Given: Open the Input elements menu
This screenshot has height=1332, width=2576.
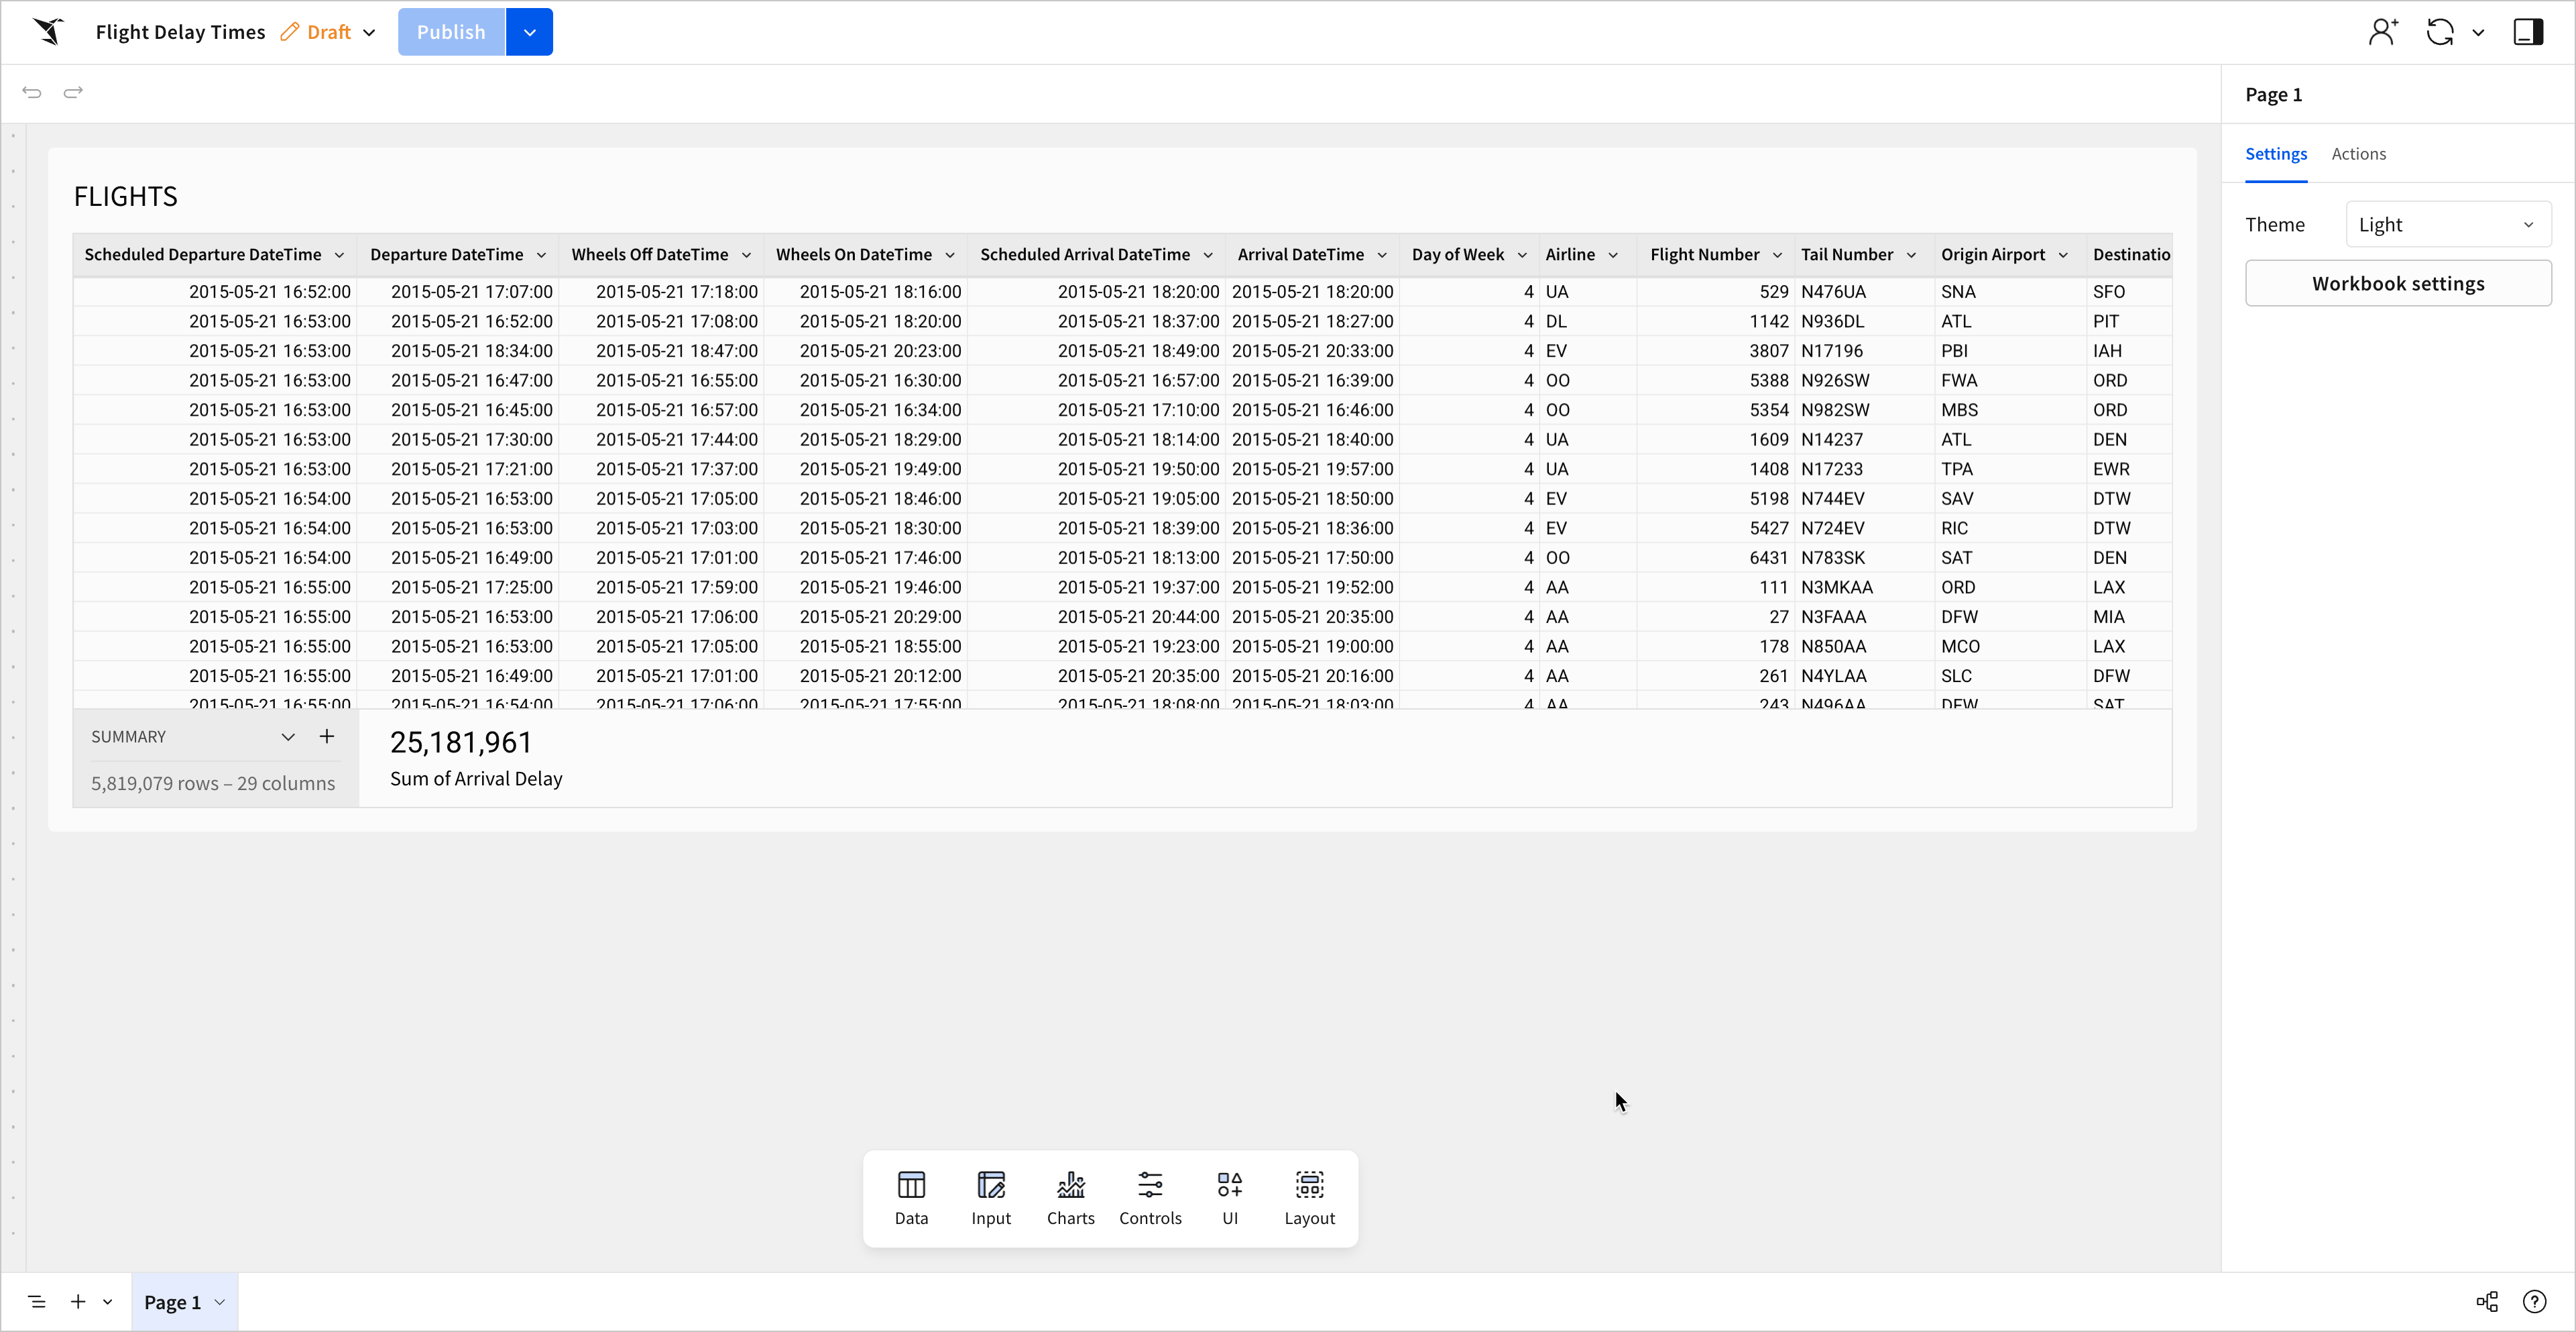Looking at the screenshot, I should tap(990, 1197).
